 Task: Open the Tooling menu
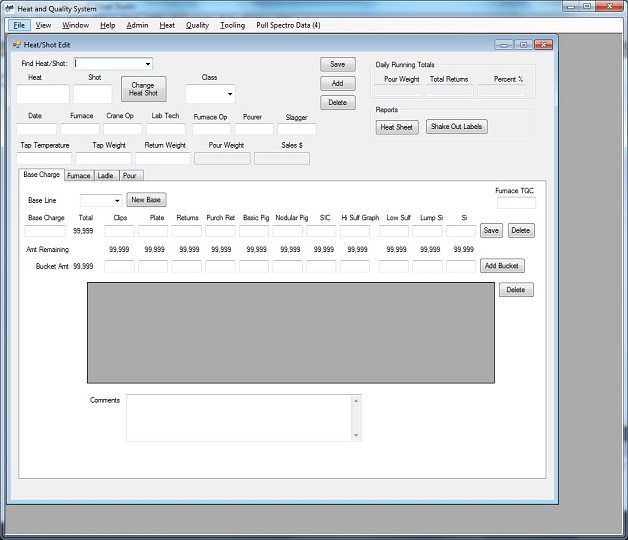(232, 25)
